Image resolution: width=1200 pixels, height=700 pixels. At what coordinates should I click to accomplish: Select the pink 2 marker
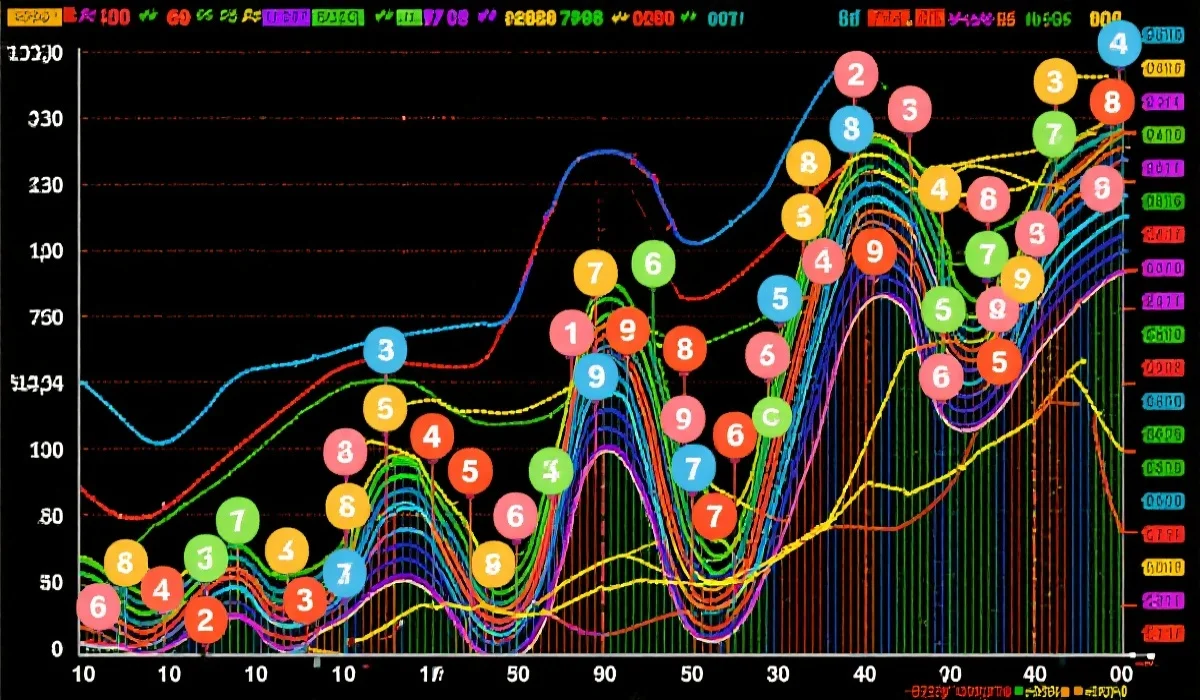point(855,75)
